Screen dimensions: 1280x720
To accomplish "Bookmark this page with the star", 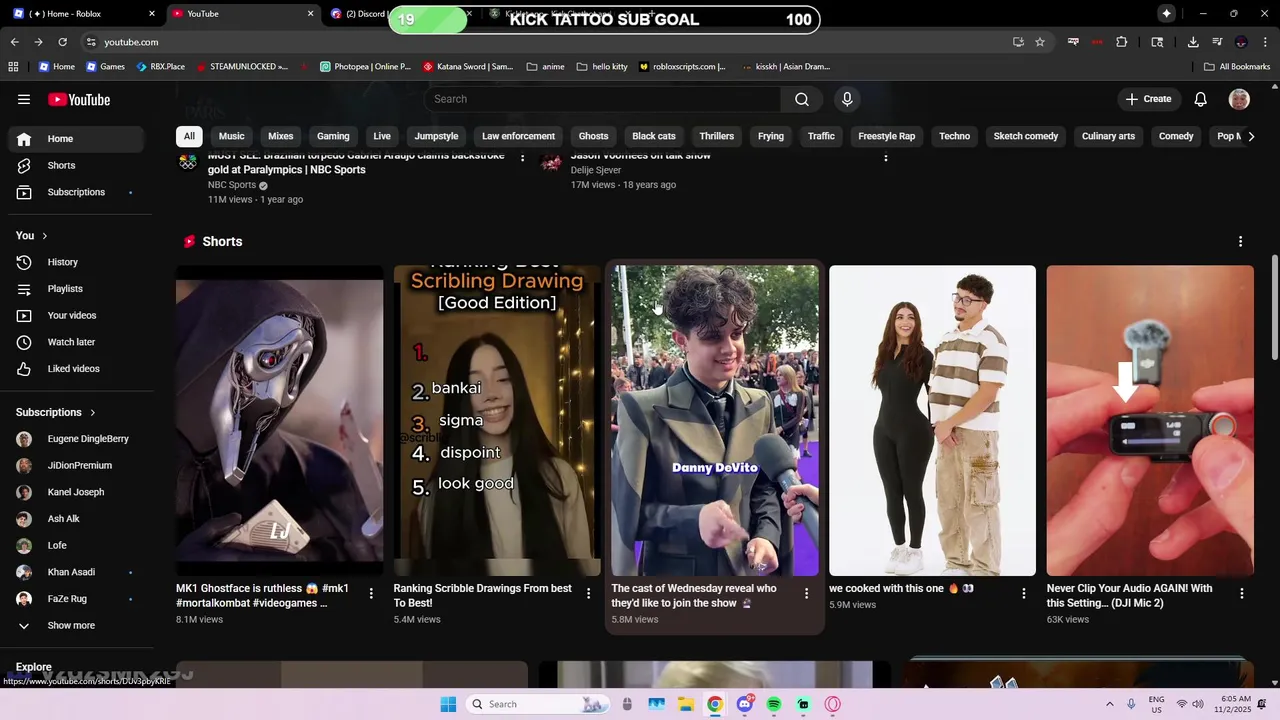I will point(1040,42).
